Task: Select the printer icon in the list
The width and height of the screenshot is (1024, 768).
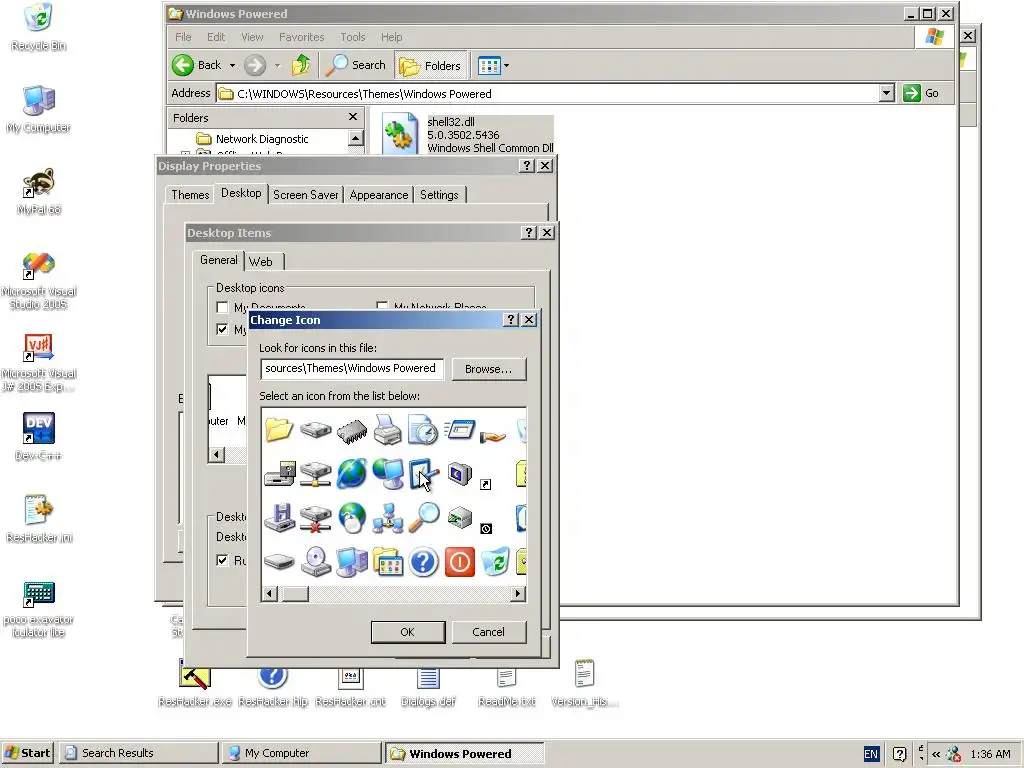Action: [x=388, y=430]
